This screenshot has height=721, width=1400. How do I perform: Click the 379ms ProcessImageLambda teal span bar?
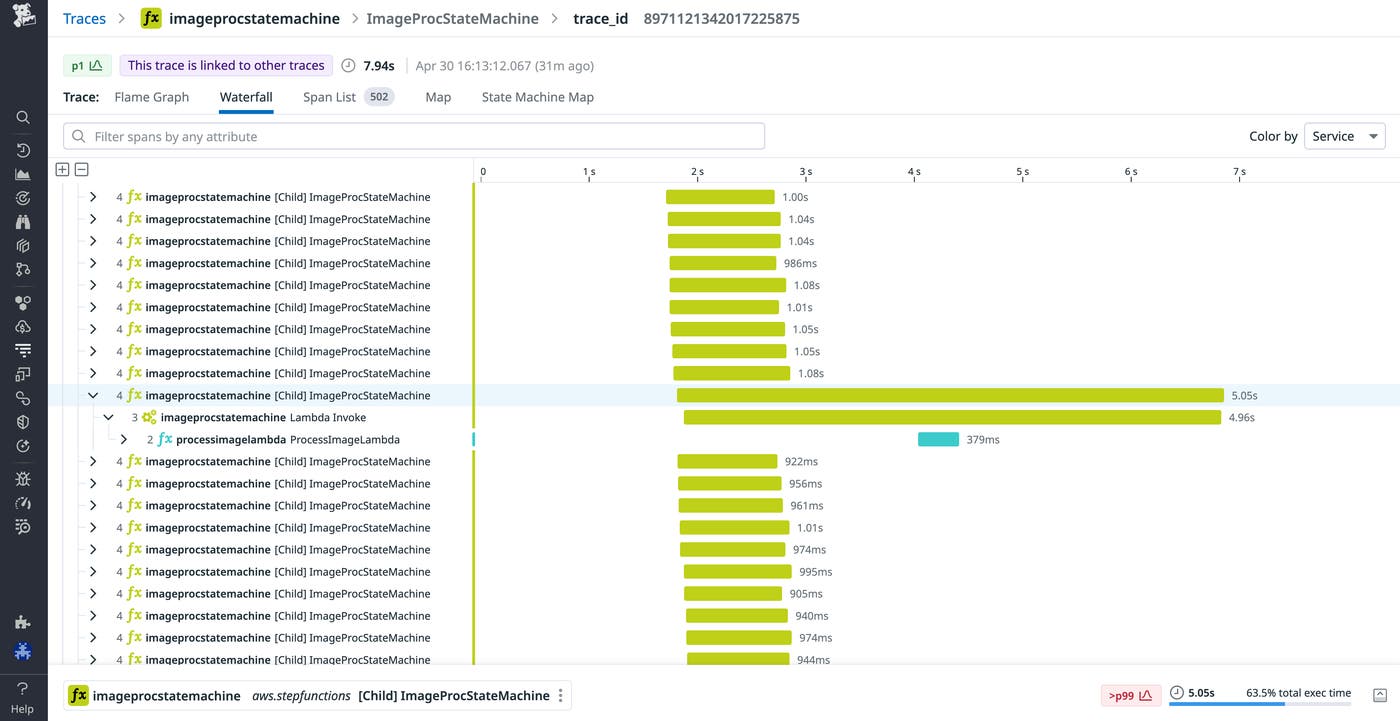pos(938,439)
